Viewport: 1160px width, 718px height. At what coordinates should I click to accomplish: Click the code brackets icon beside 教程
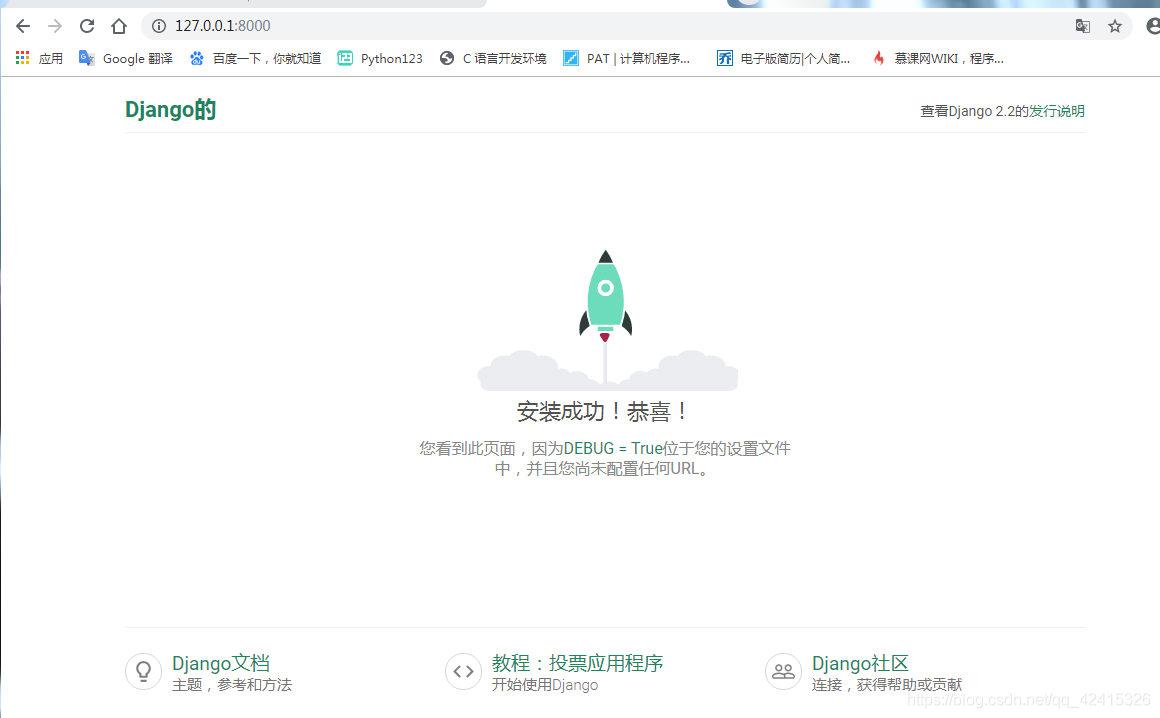pyautogui.click(x=464, y=671)
